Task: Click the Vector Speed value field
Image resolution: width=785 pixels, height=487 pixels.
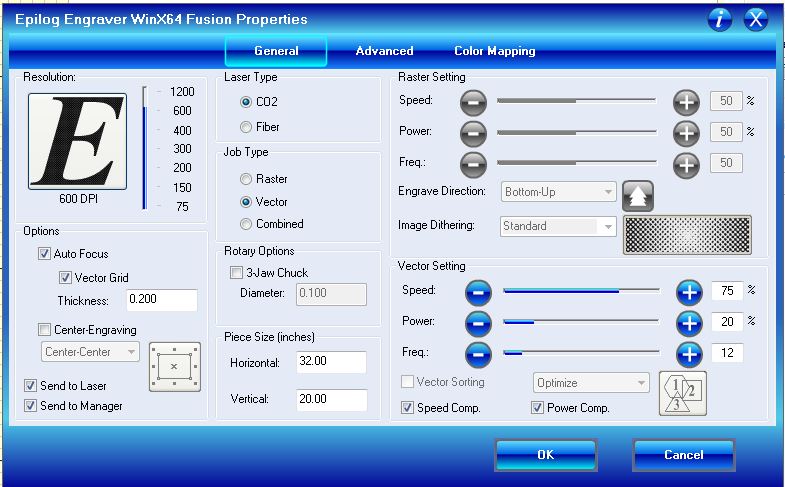Action: (x=727, y=291)
